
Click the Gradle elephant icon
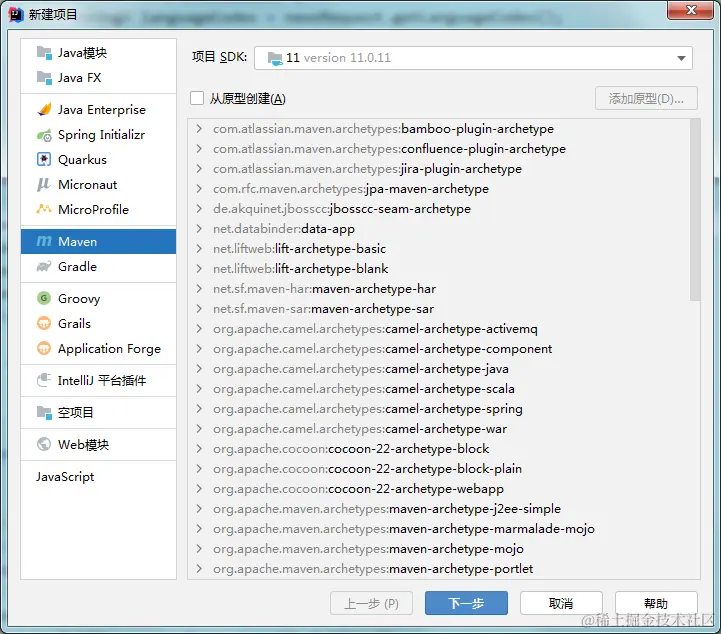click(x=44, y=266)
